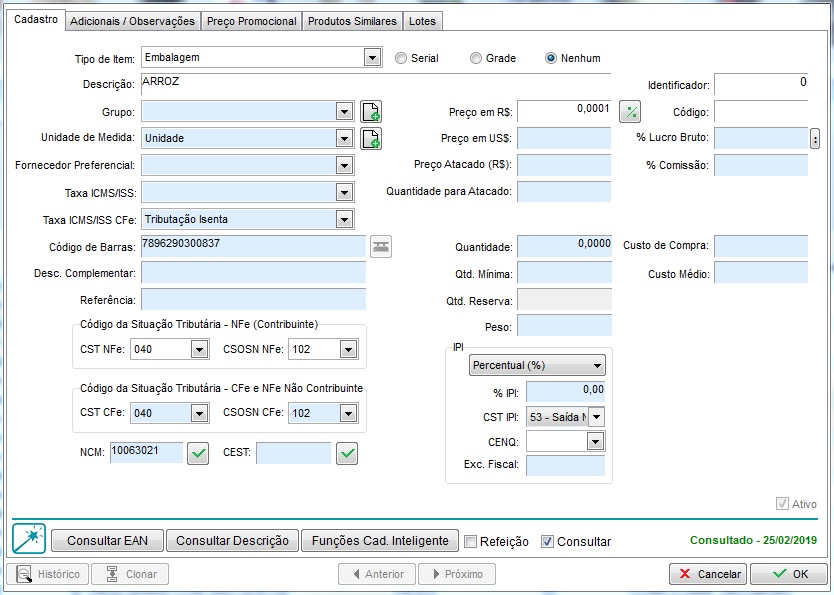Click the NCM field showing 10063021

coord(147,452)
